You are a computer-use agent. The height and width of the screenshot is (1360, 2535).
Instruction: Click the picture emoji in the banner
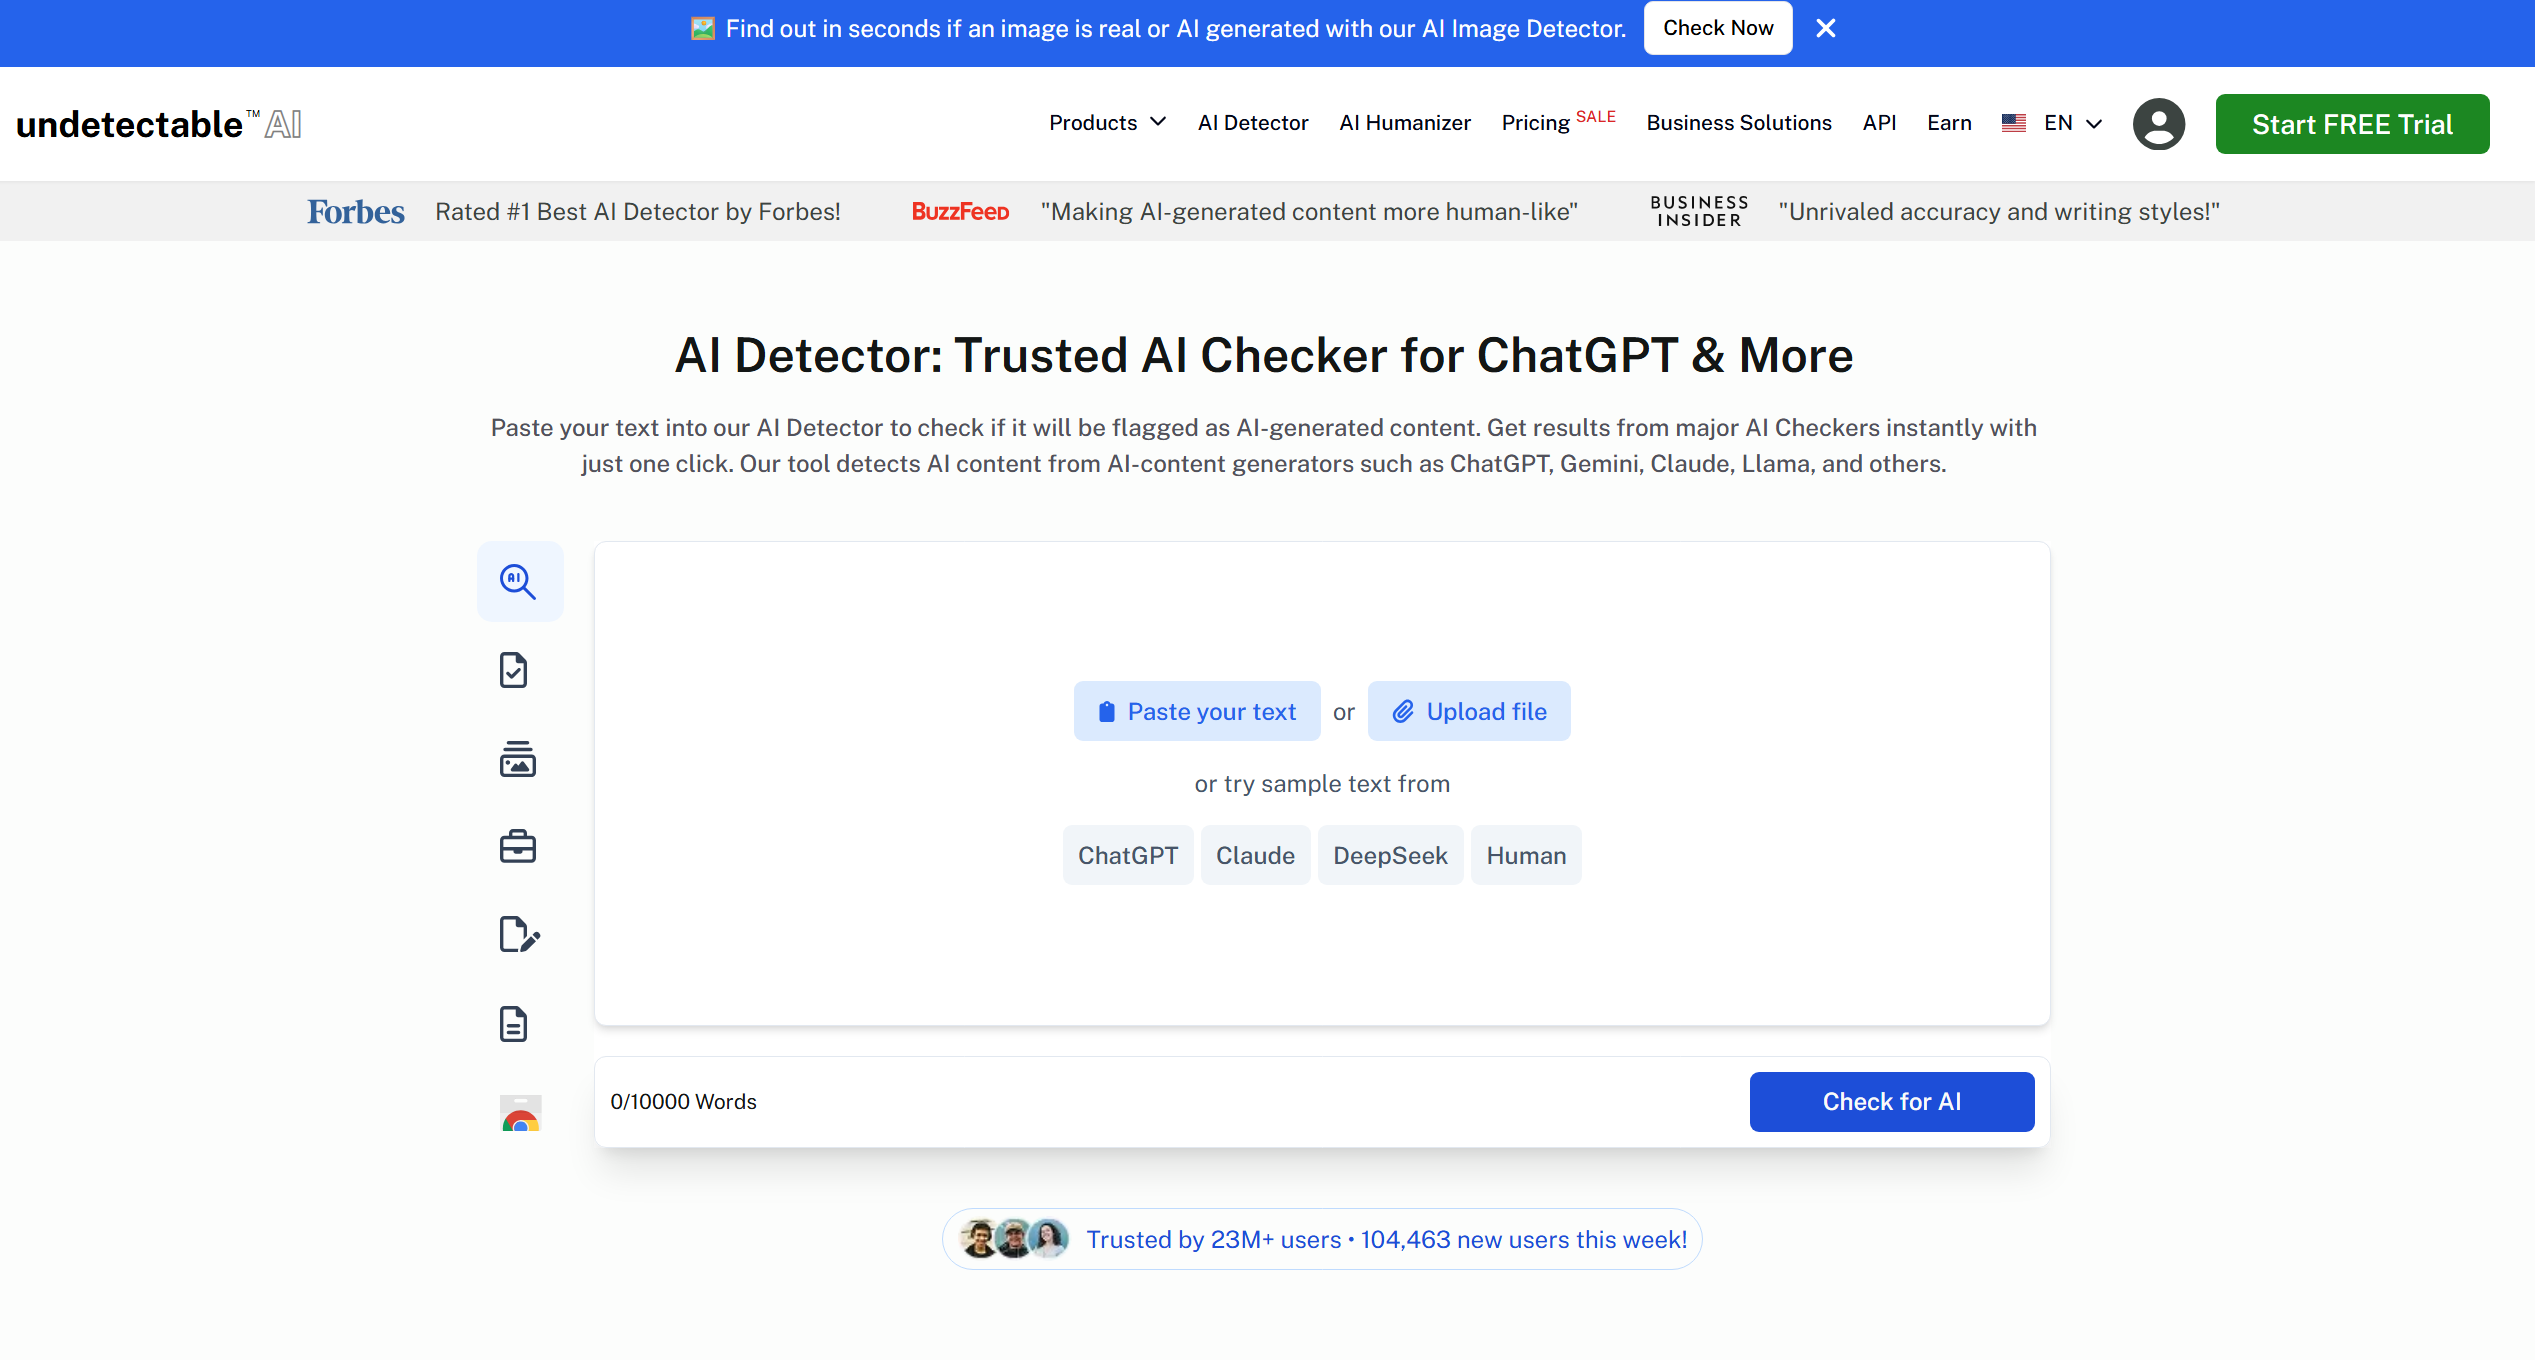[703, 29]
